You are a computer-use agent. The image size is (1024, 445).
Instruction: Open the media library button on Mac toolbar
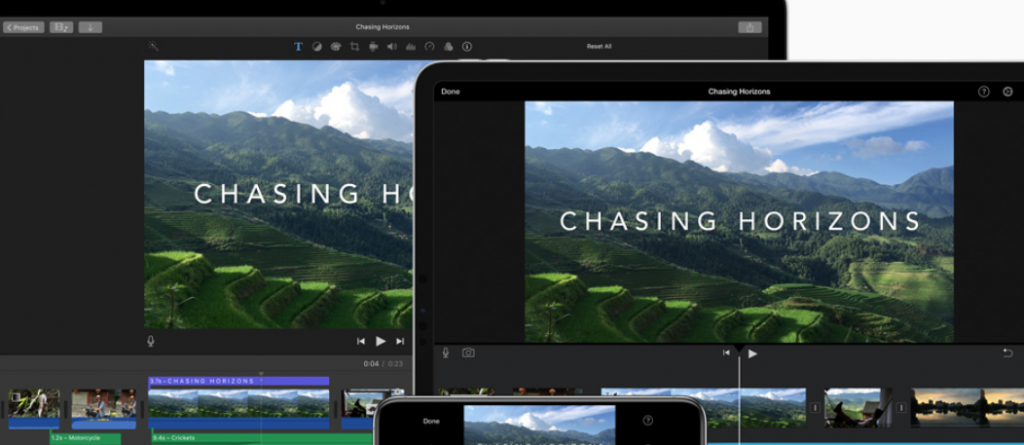coord(61,27)
